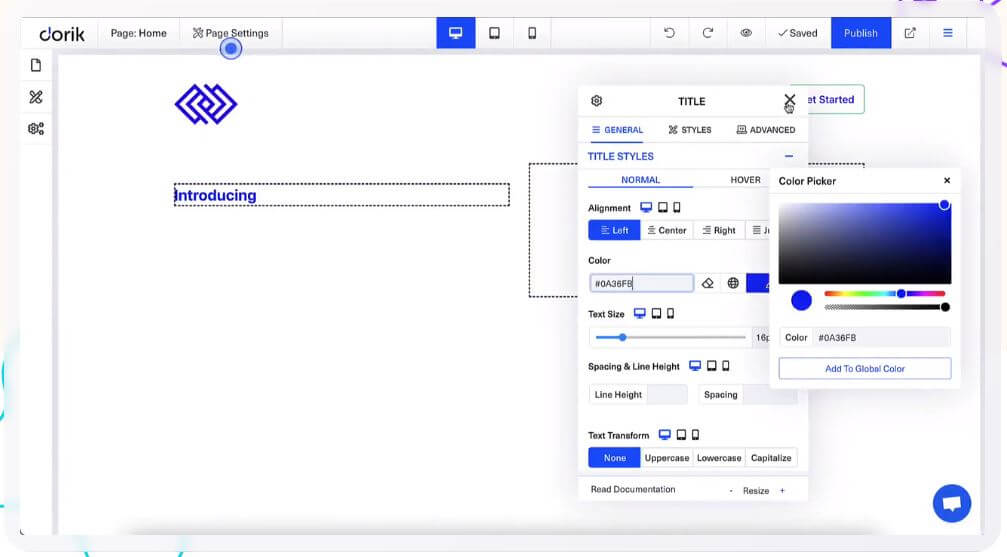Click the undo arrow icon
Viewport: 1007px width, 557px height.
coord(669,33)
